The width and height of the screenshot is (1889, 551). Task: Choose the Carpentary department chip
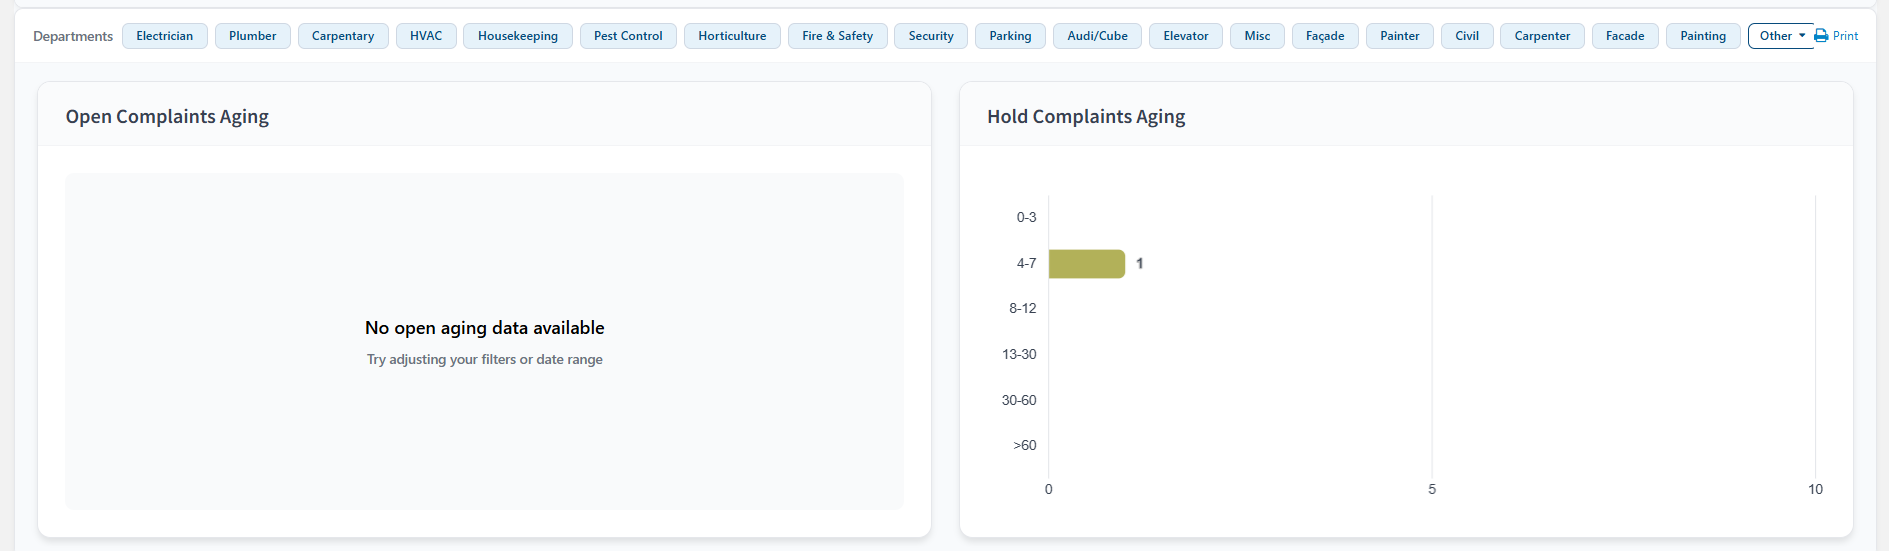click(x=343, y=36)
